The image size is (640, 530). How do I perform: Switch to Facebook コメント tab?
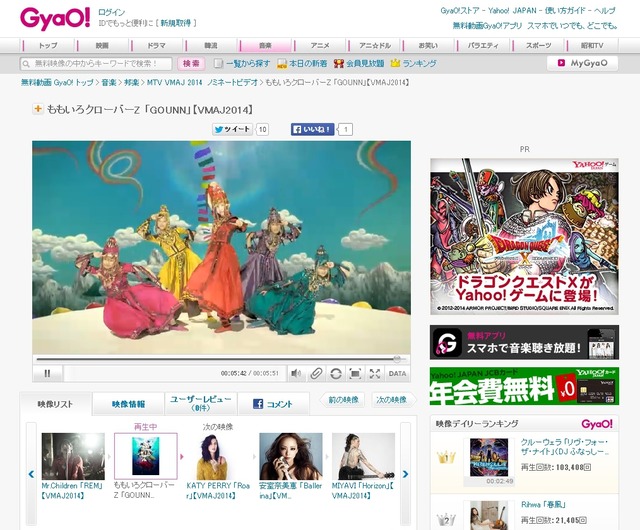click(x=273, y=404)
